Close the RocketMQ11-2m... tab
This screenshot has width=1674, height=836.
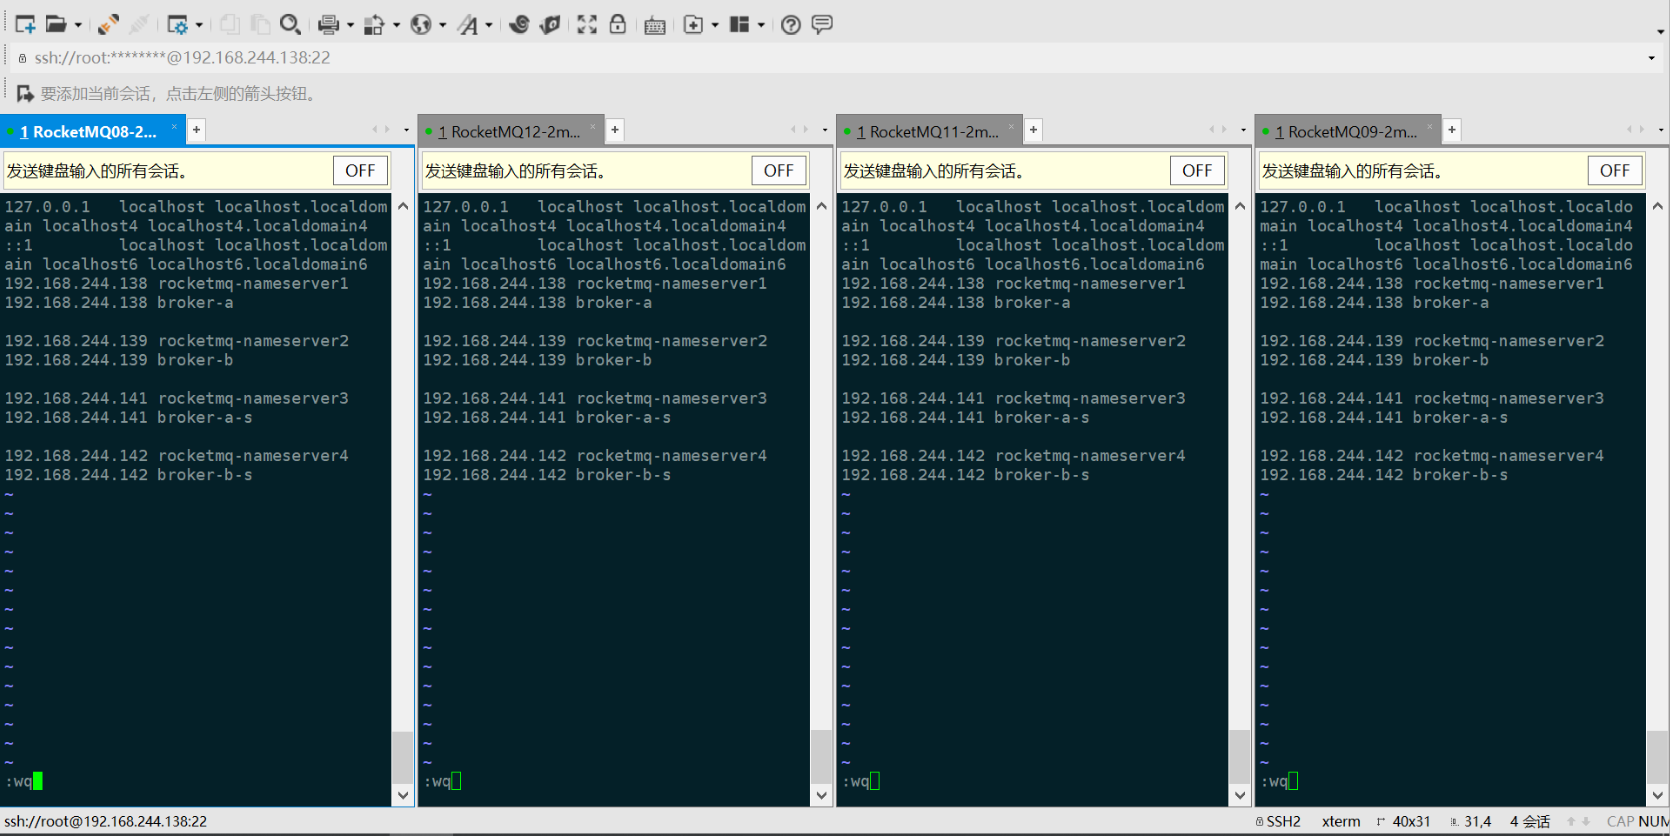pyautogui.click(x=1011, y=127)
